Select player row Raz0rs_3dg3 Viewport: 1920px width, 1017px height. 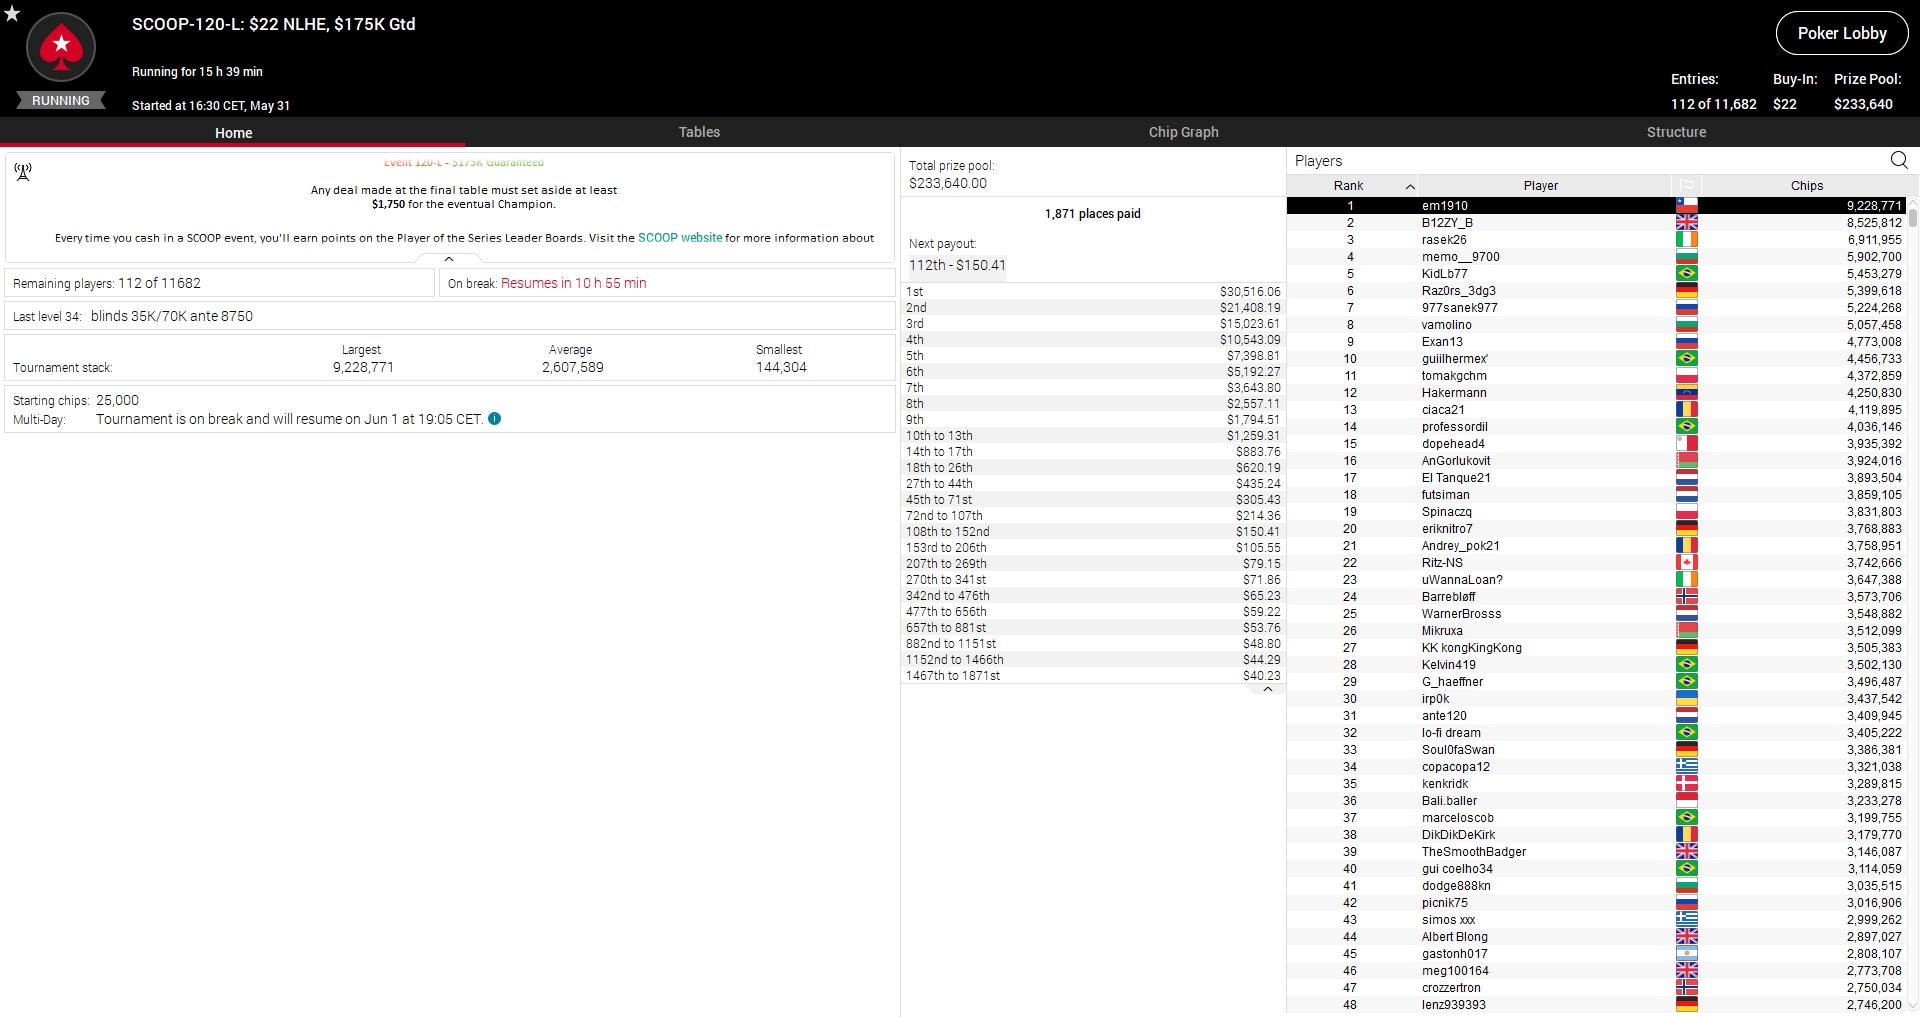point(1597,291)
